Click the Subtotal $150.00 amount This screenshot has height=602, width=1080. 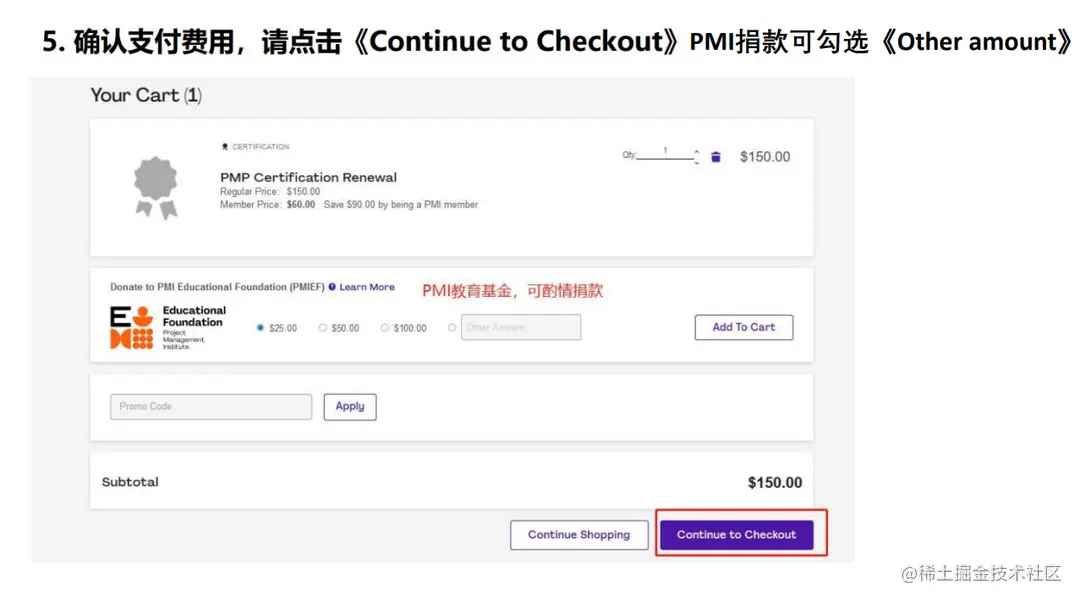click(775, 483)
